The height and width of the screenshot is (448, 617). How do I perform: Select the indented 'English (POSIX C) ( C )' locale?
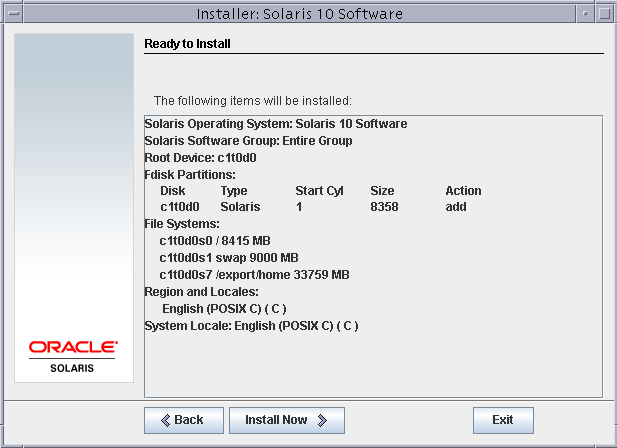point(224,309)
